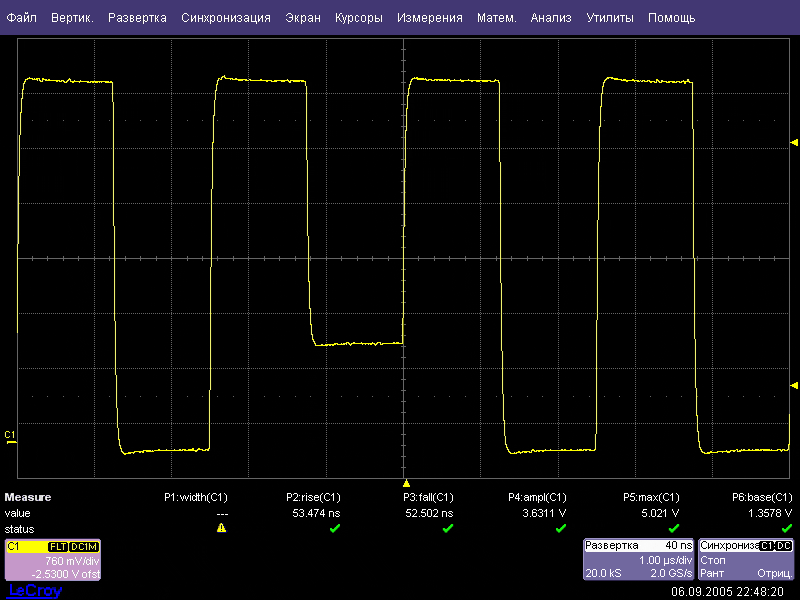Image resolution: width=800 pixels, height=600 pixels.
Task: Click the P6 base green checkmark
Action: (786, 528)
